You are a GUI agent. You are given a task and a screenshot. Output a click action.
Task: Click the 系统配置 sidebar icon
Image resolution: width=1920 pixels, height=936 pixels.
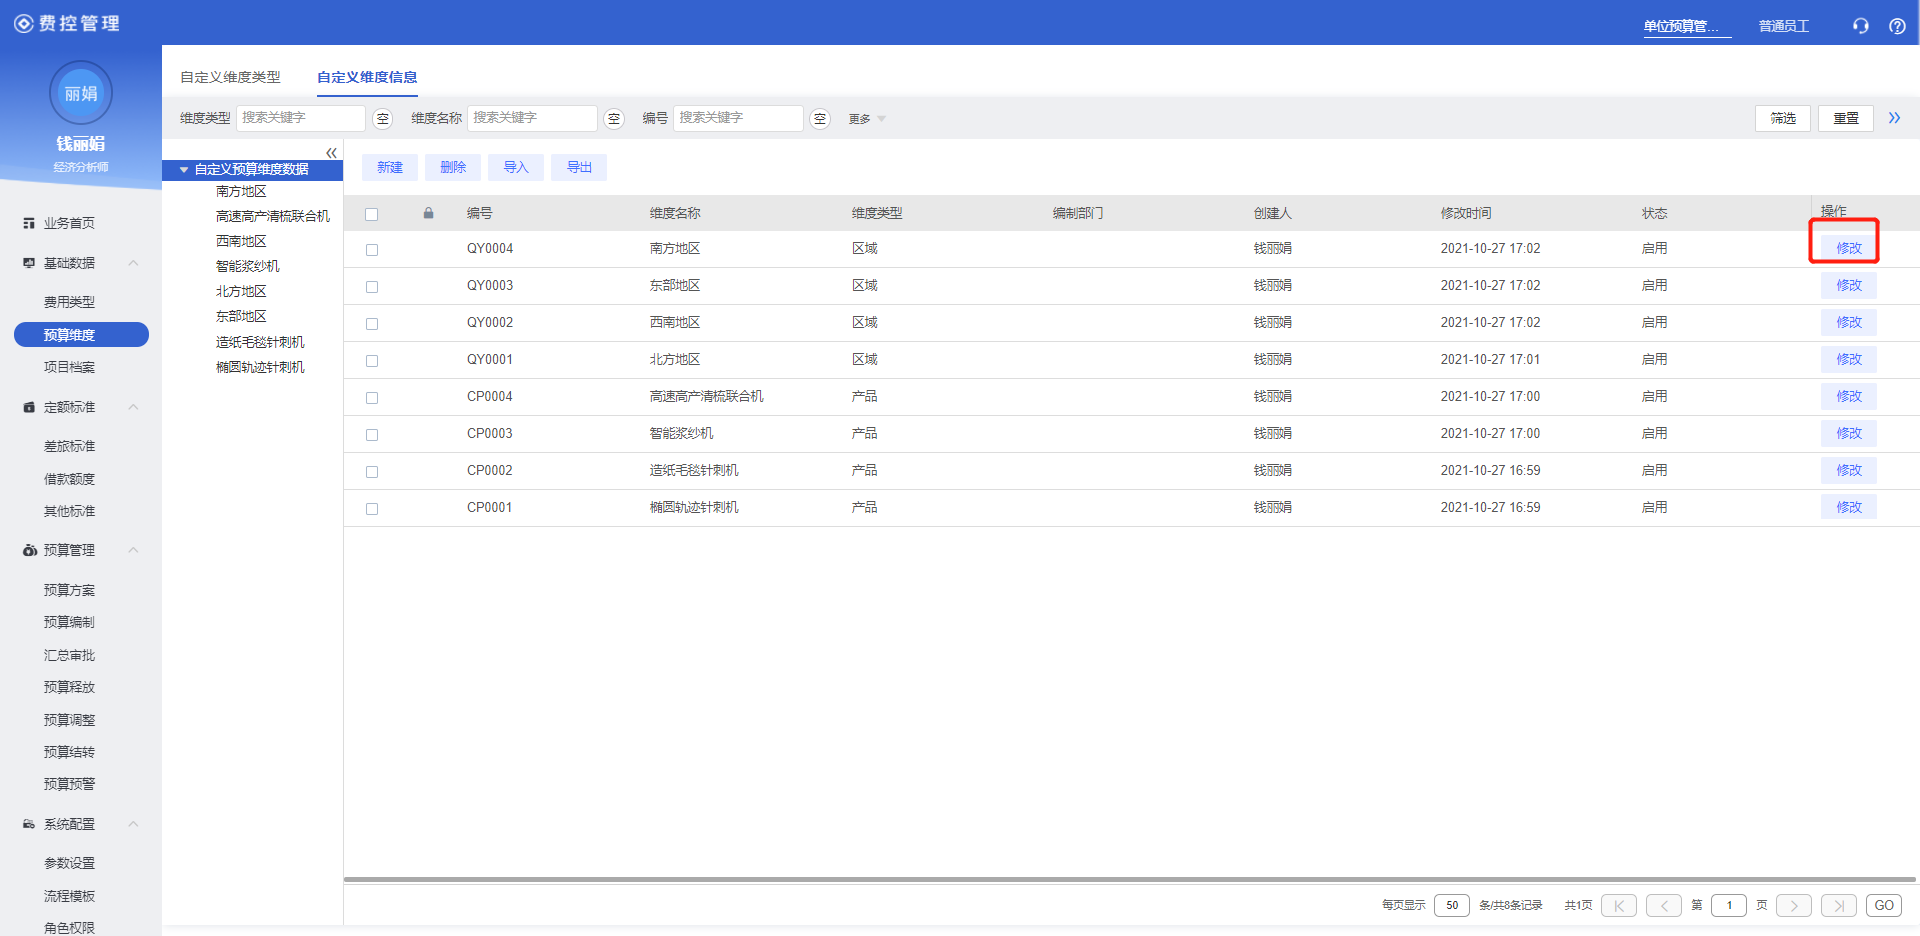point(29,824)
